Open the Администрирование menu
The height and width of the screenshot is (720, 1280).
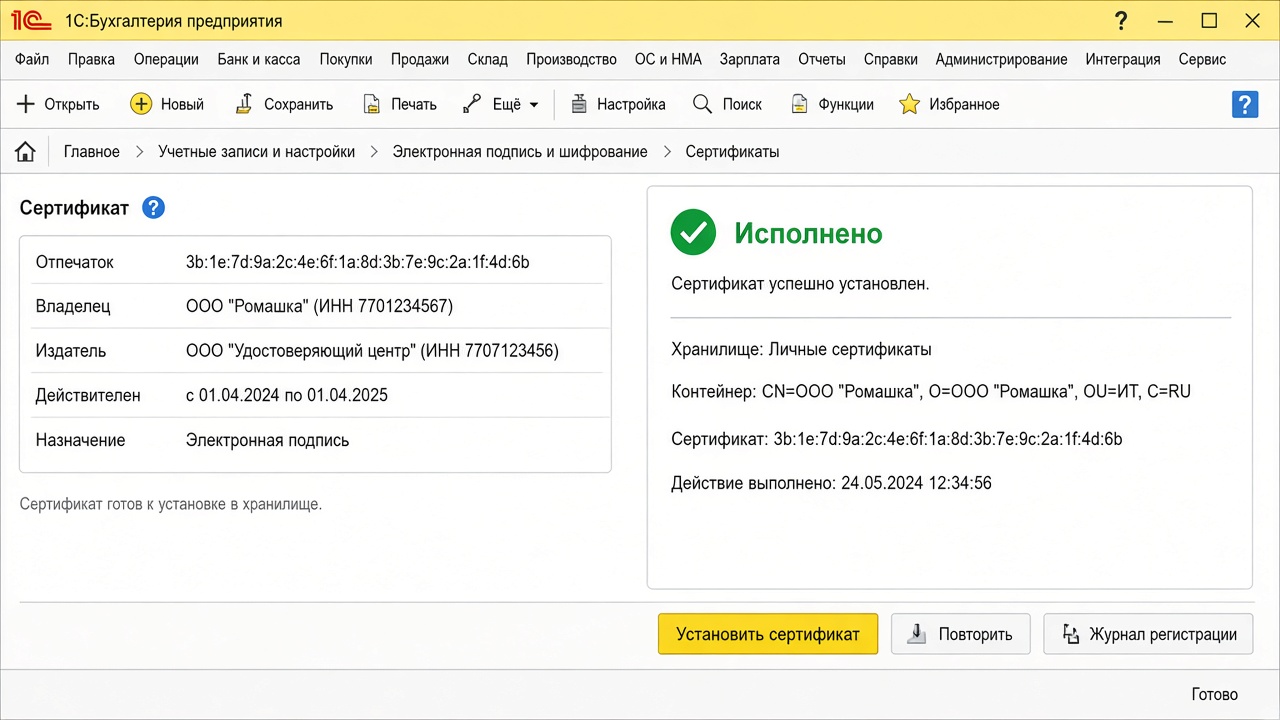pyautogui.click(x=1002, y=59)
